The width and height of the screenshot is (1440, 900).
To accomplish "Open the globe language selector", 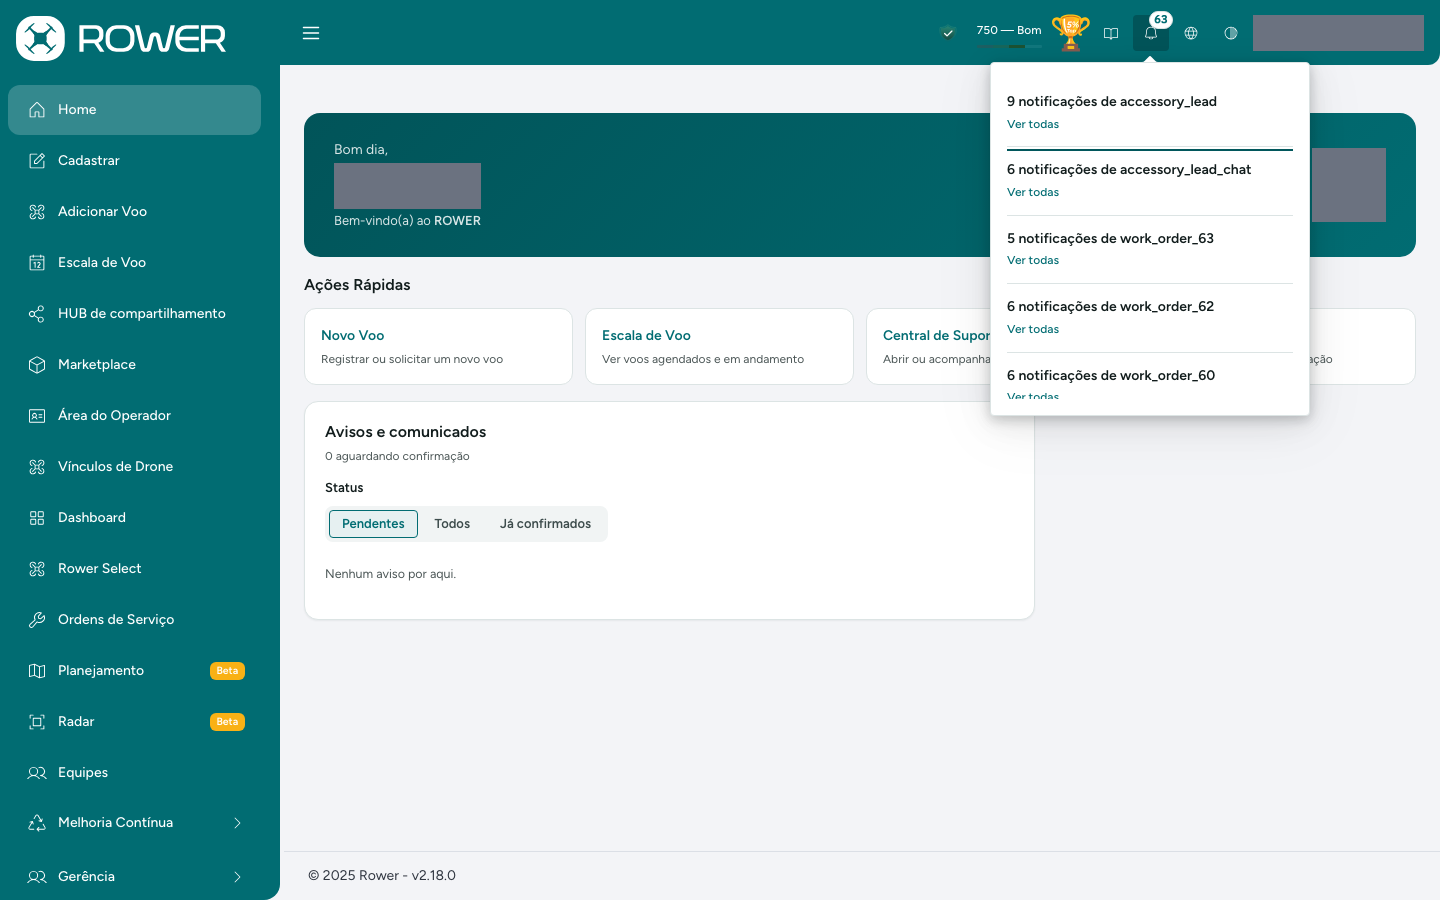I will [1191, 33].
